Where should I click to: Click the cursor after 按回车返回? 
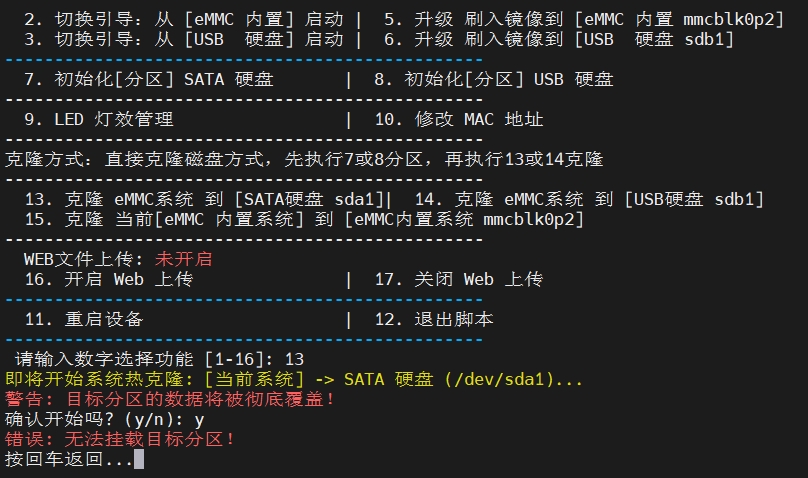[x=139, y=459]
